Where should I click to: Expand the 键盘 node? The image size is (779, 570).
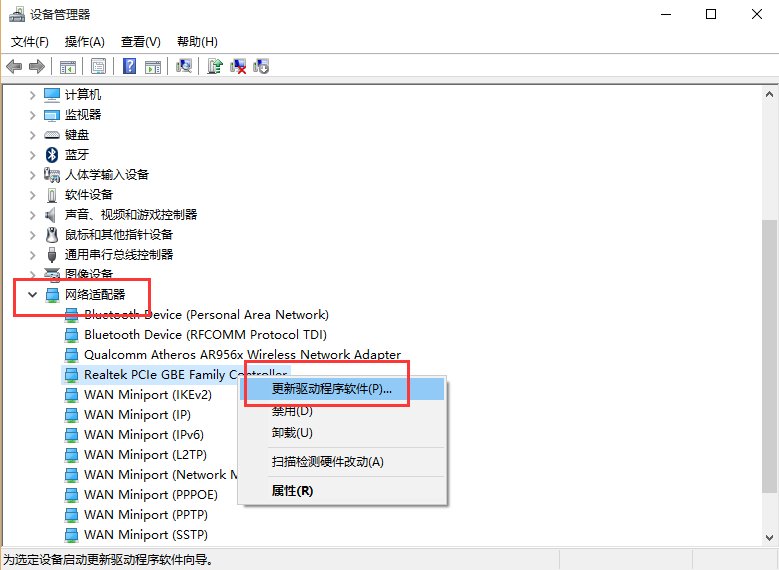[32, 135]
